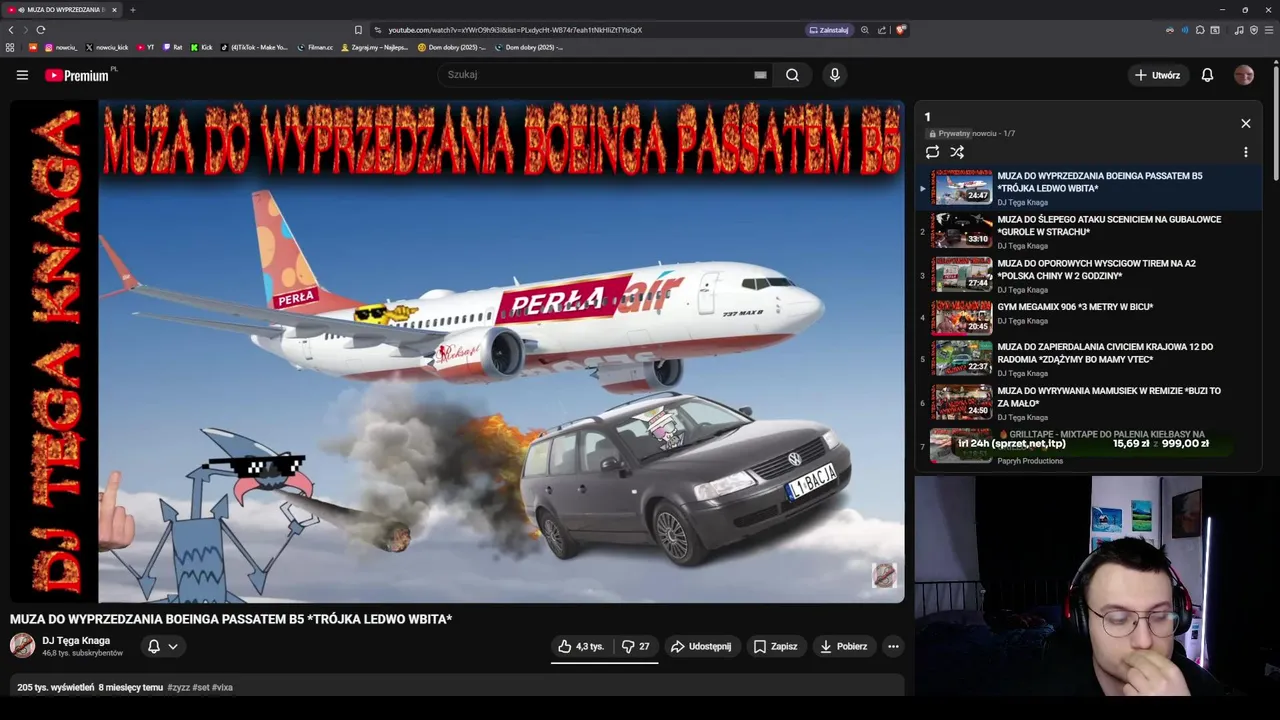Click the blue speaker toolbar icon
The height and width of the screenshot is (720, 1280).
1185,30
